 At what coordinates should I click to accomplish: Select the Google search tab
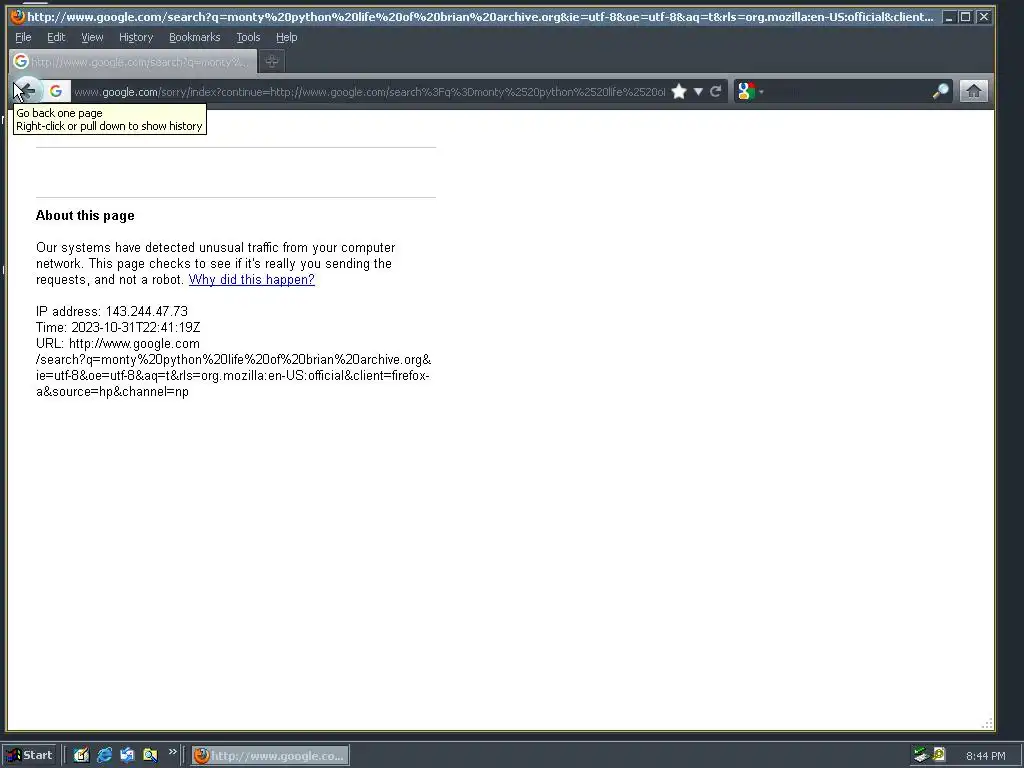pos(133,61)
